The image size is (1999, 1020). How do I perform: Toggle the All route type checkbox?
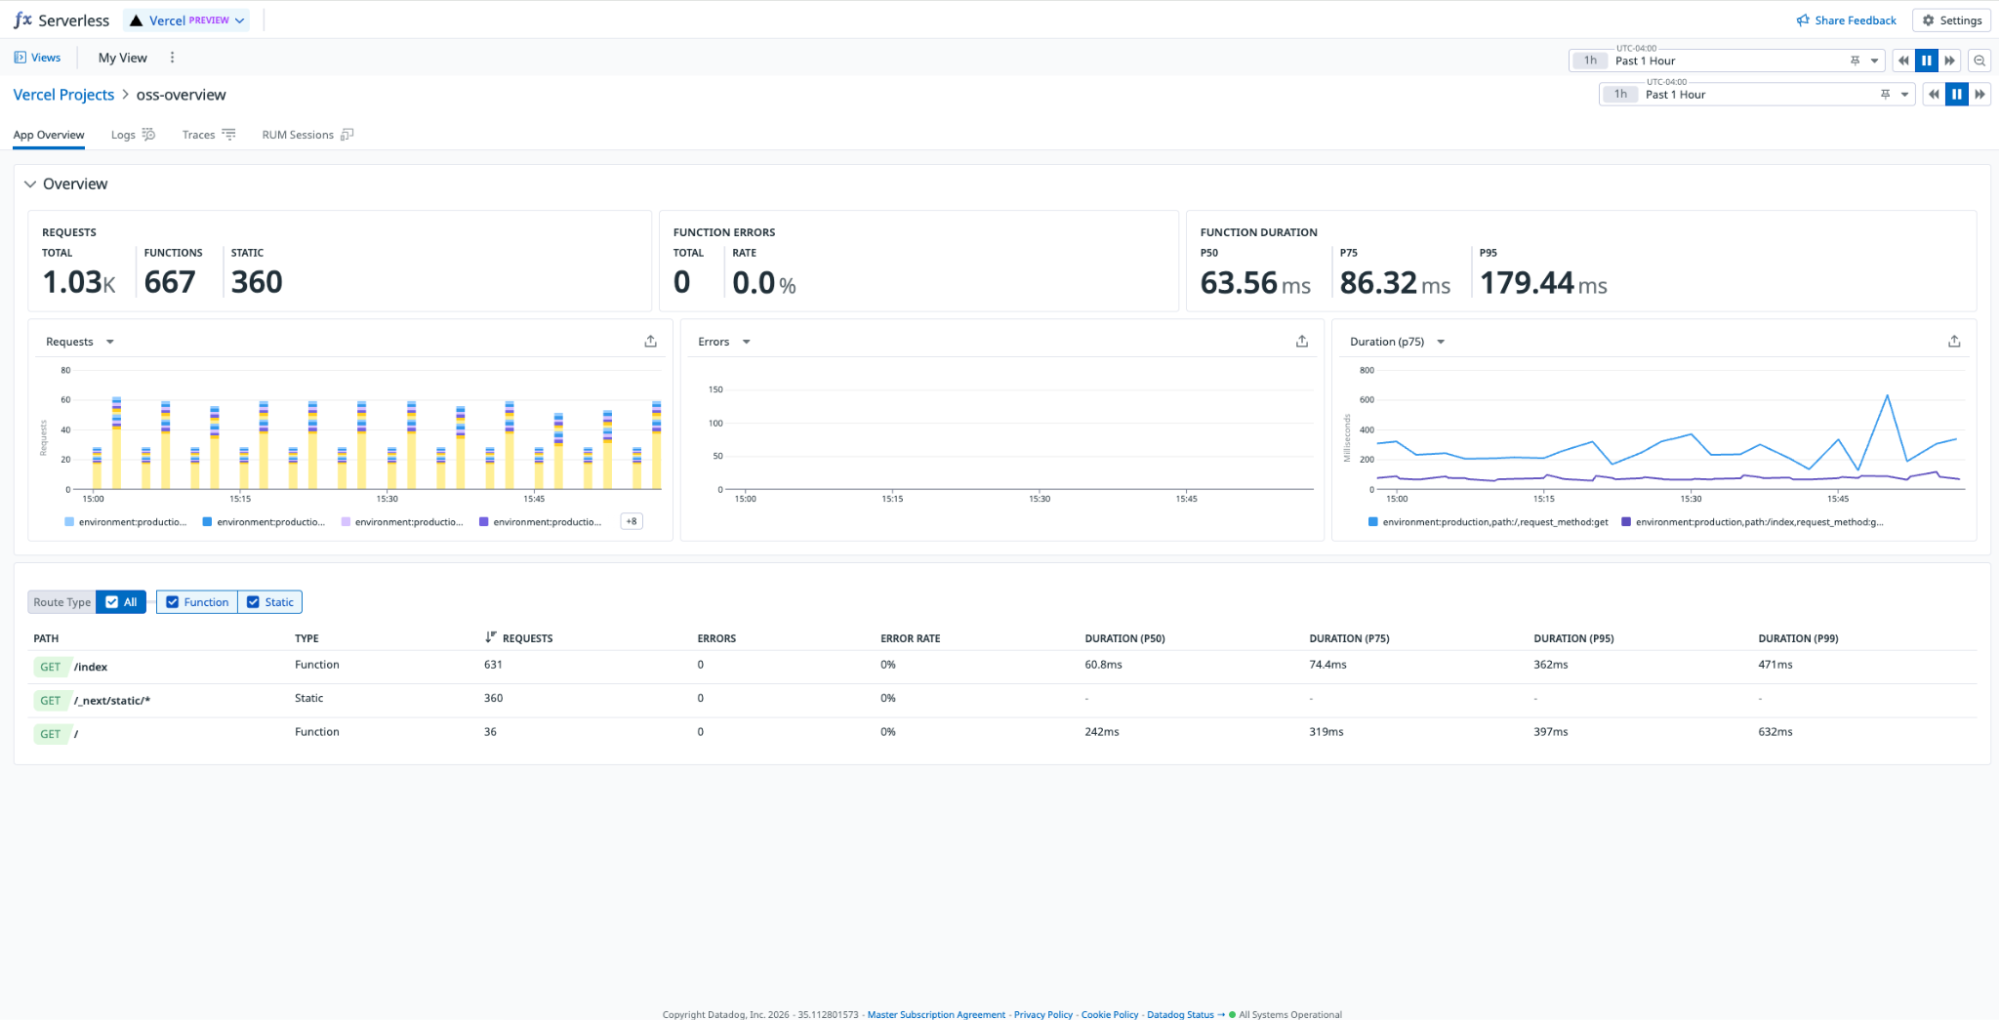(112, 602)
